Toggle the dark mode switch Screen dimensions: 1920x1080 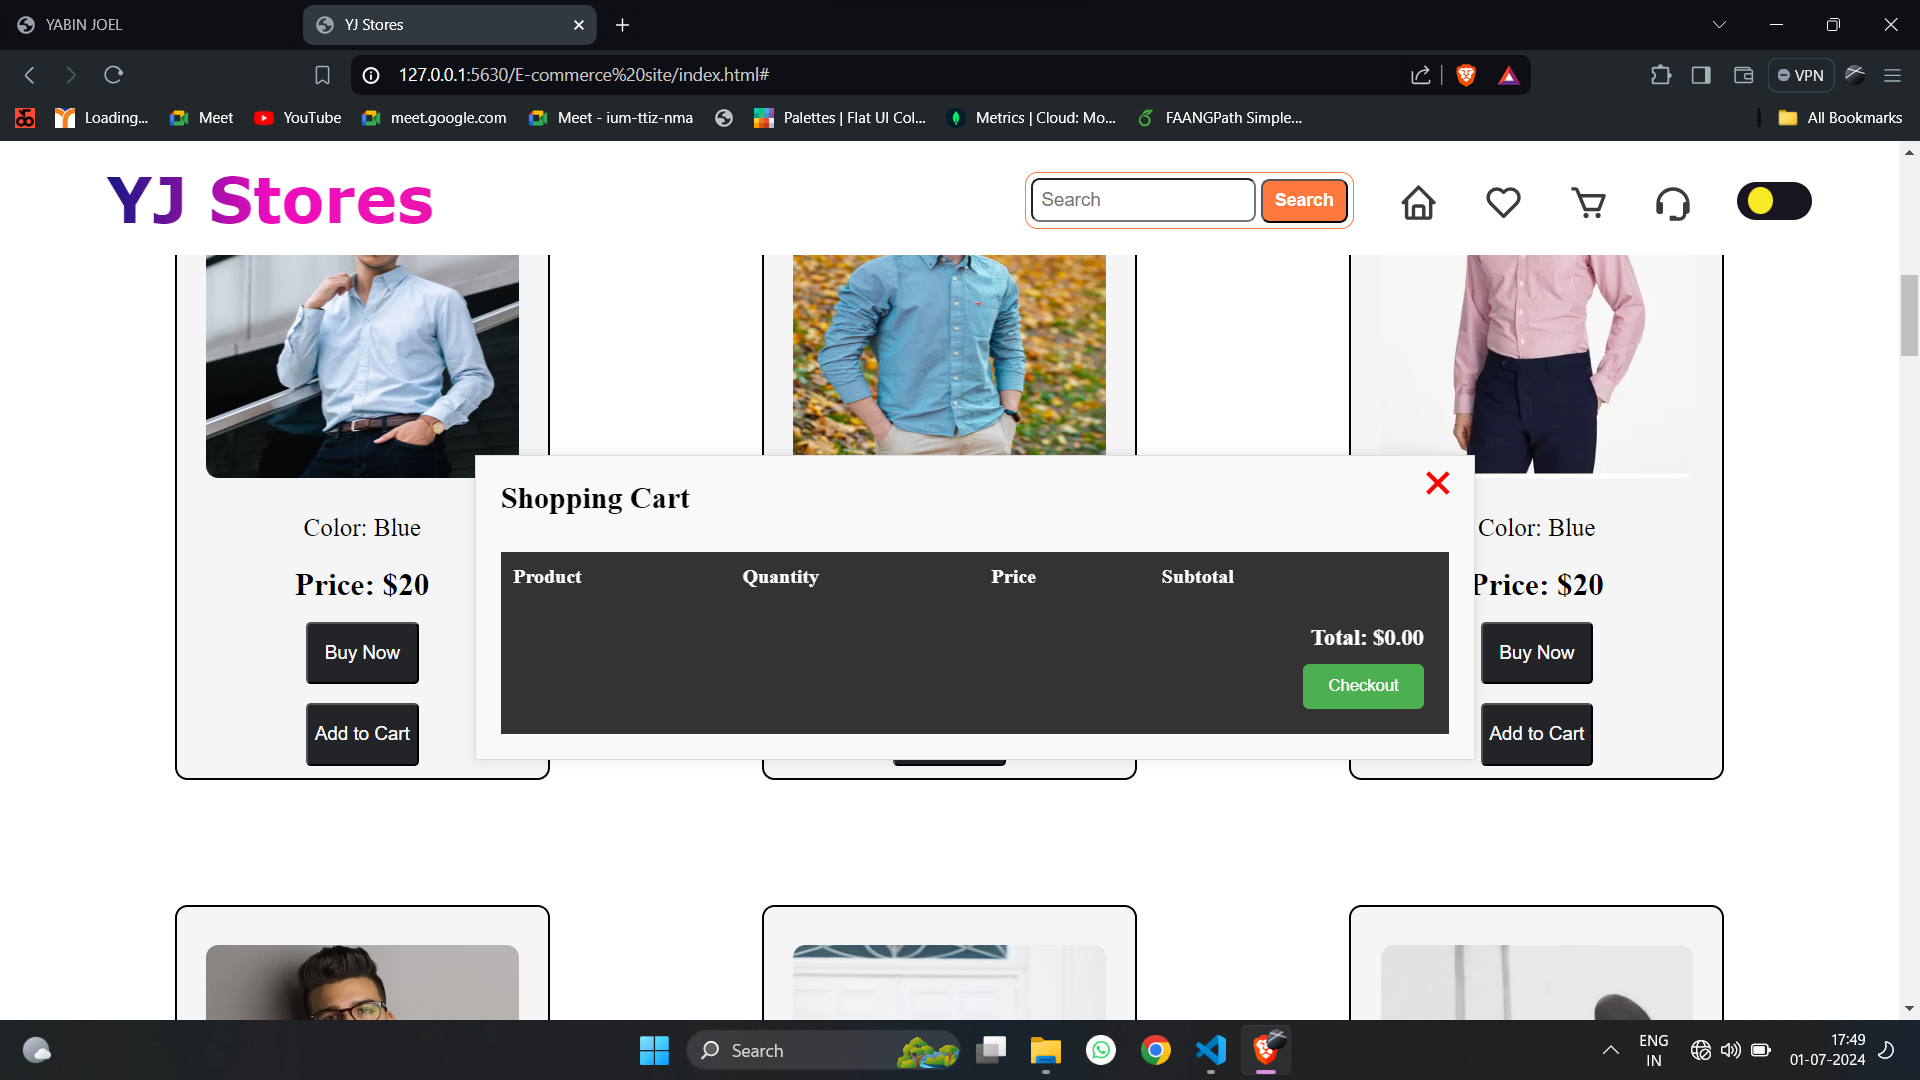(x=1773, y=200)
